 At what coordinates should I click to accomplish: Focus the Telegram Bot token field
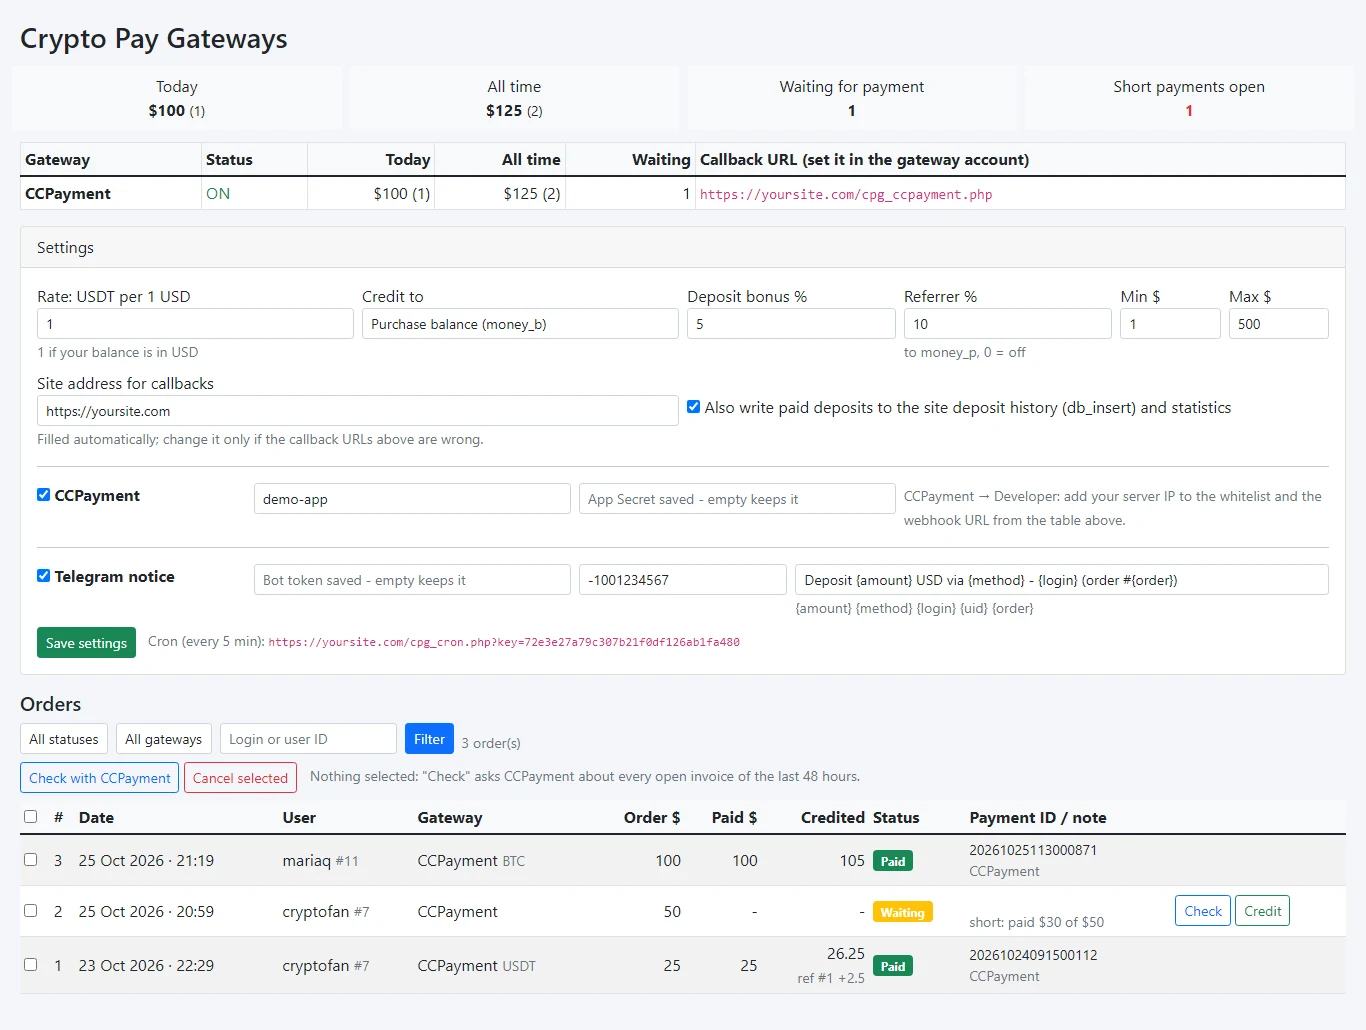(x=412, y=580)
